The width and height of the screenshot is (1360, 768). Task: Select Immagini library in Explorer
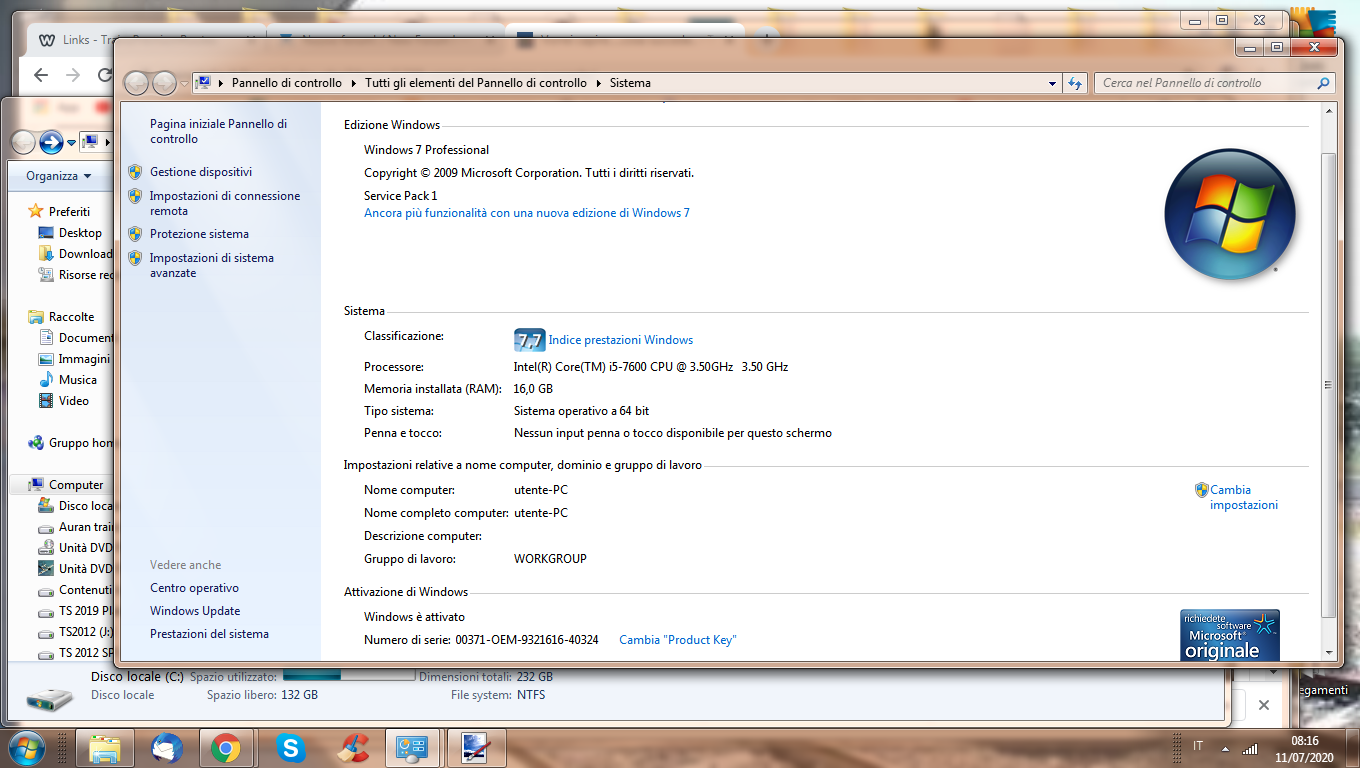[x=75, y=358]
